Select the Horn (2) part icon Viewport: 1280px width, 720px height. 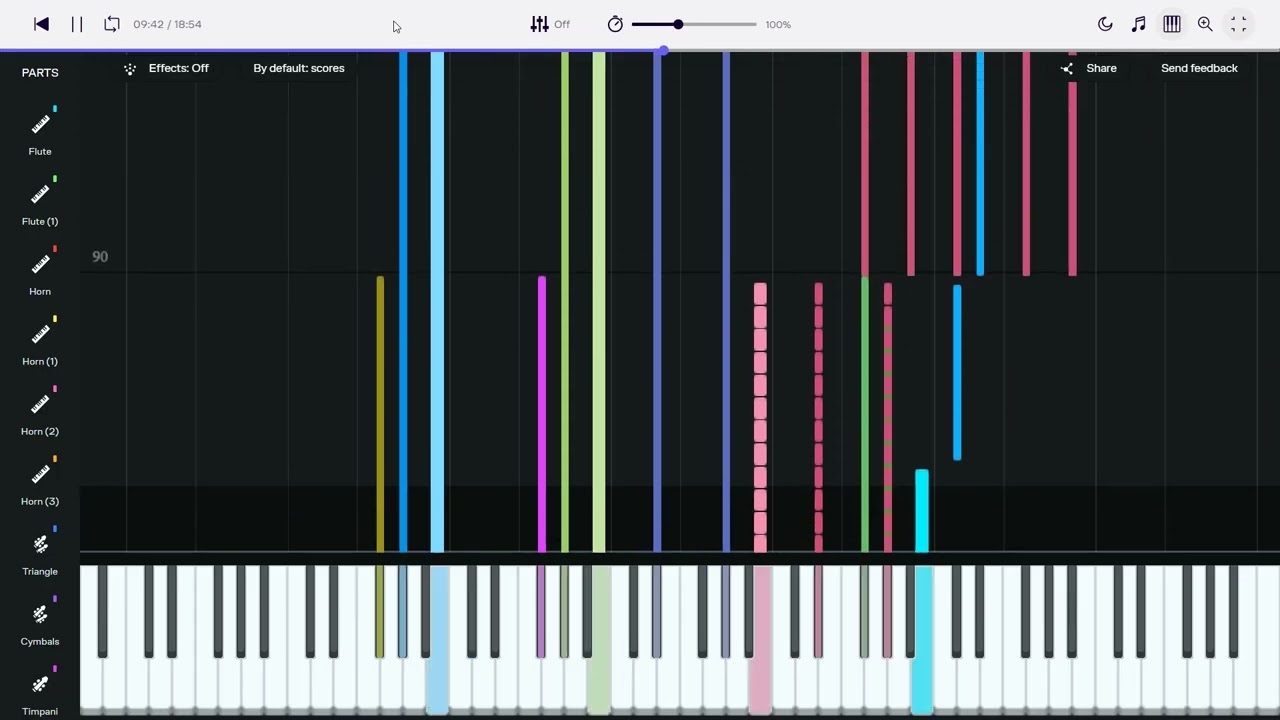point(40,404)
